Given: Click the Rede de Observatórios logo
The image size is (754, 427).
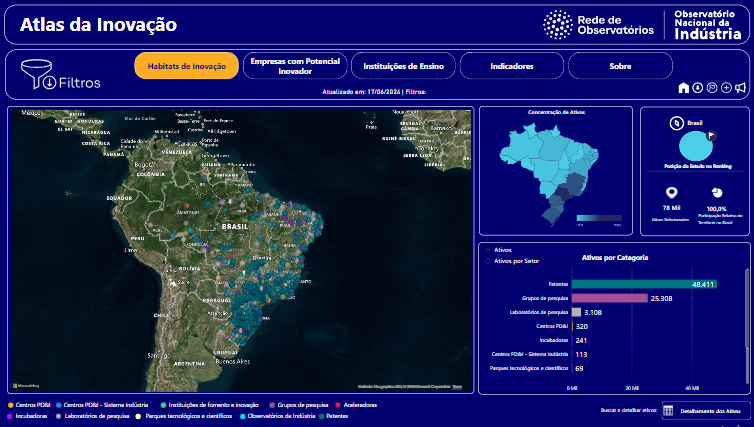Looking at the screenshot, I should 598,25.
